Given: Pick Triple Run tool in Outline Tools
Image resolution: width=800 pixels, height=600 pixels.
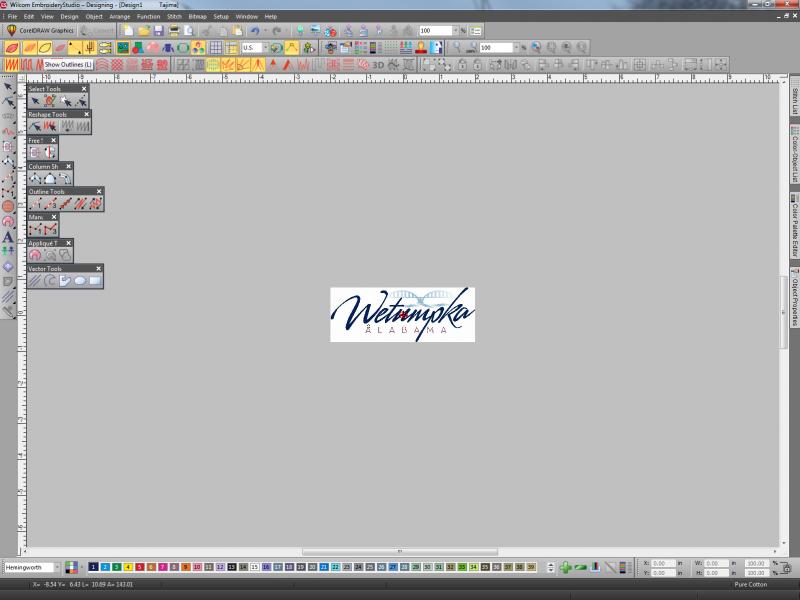Looking at the screenshot, I should 50,204.
